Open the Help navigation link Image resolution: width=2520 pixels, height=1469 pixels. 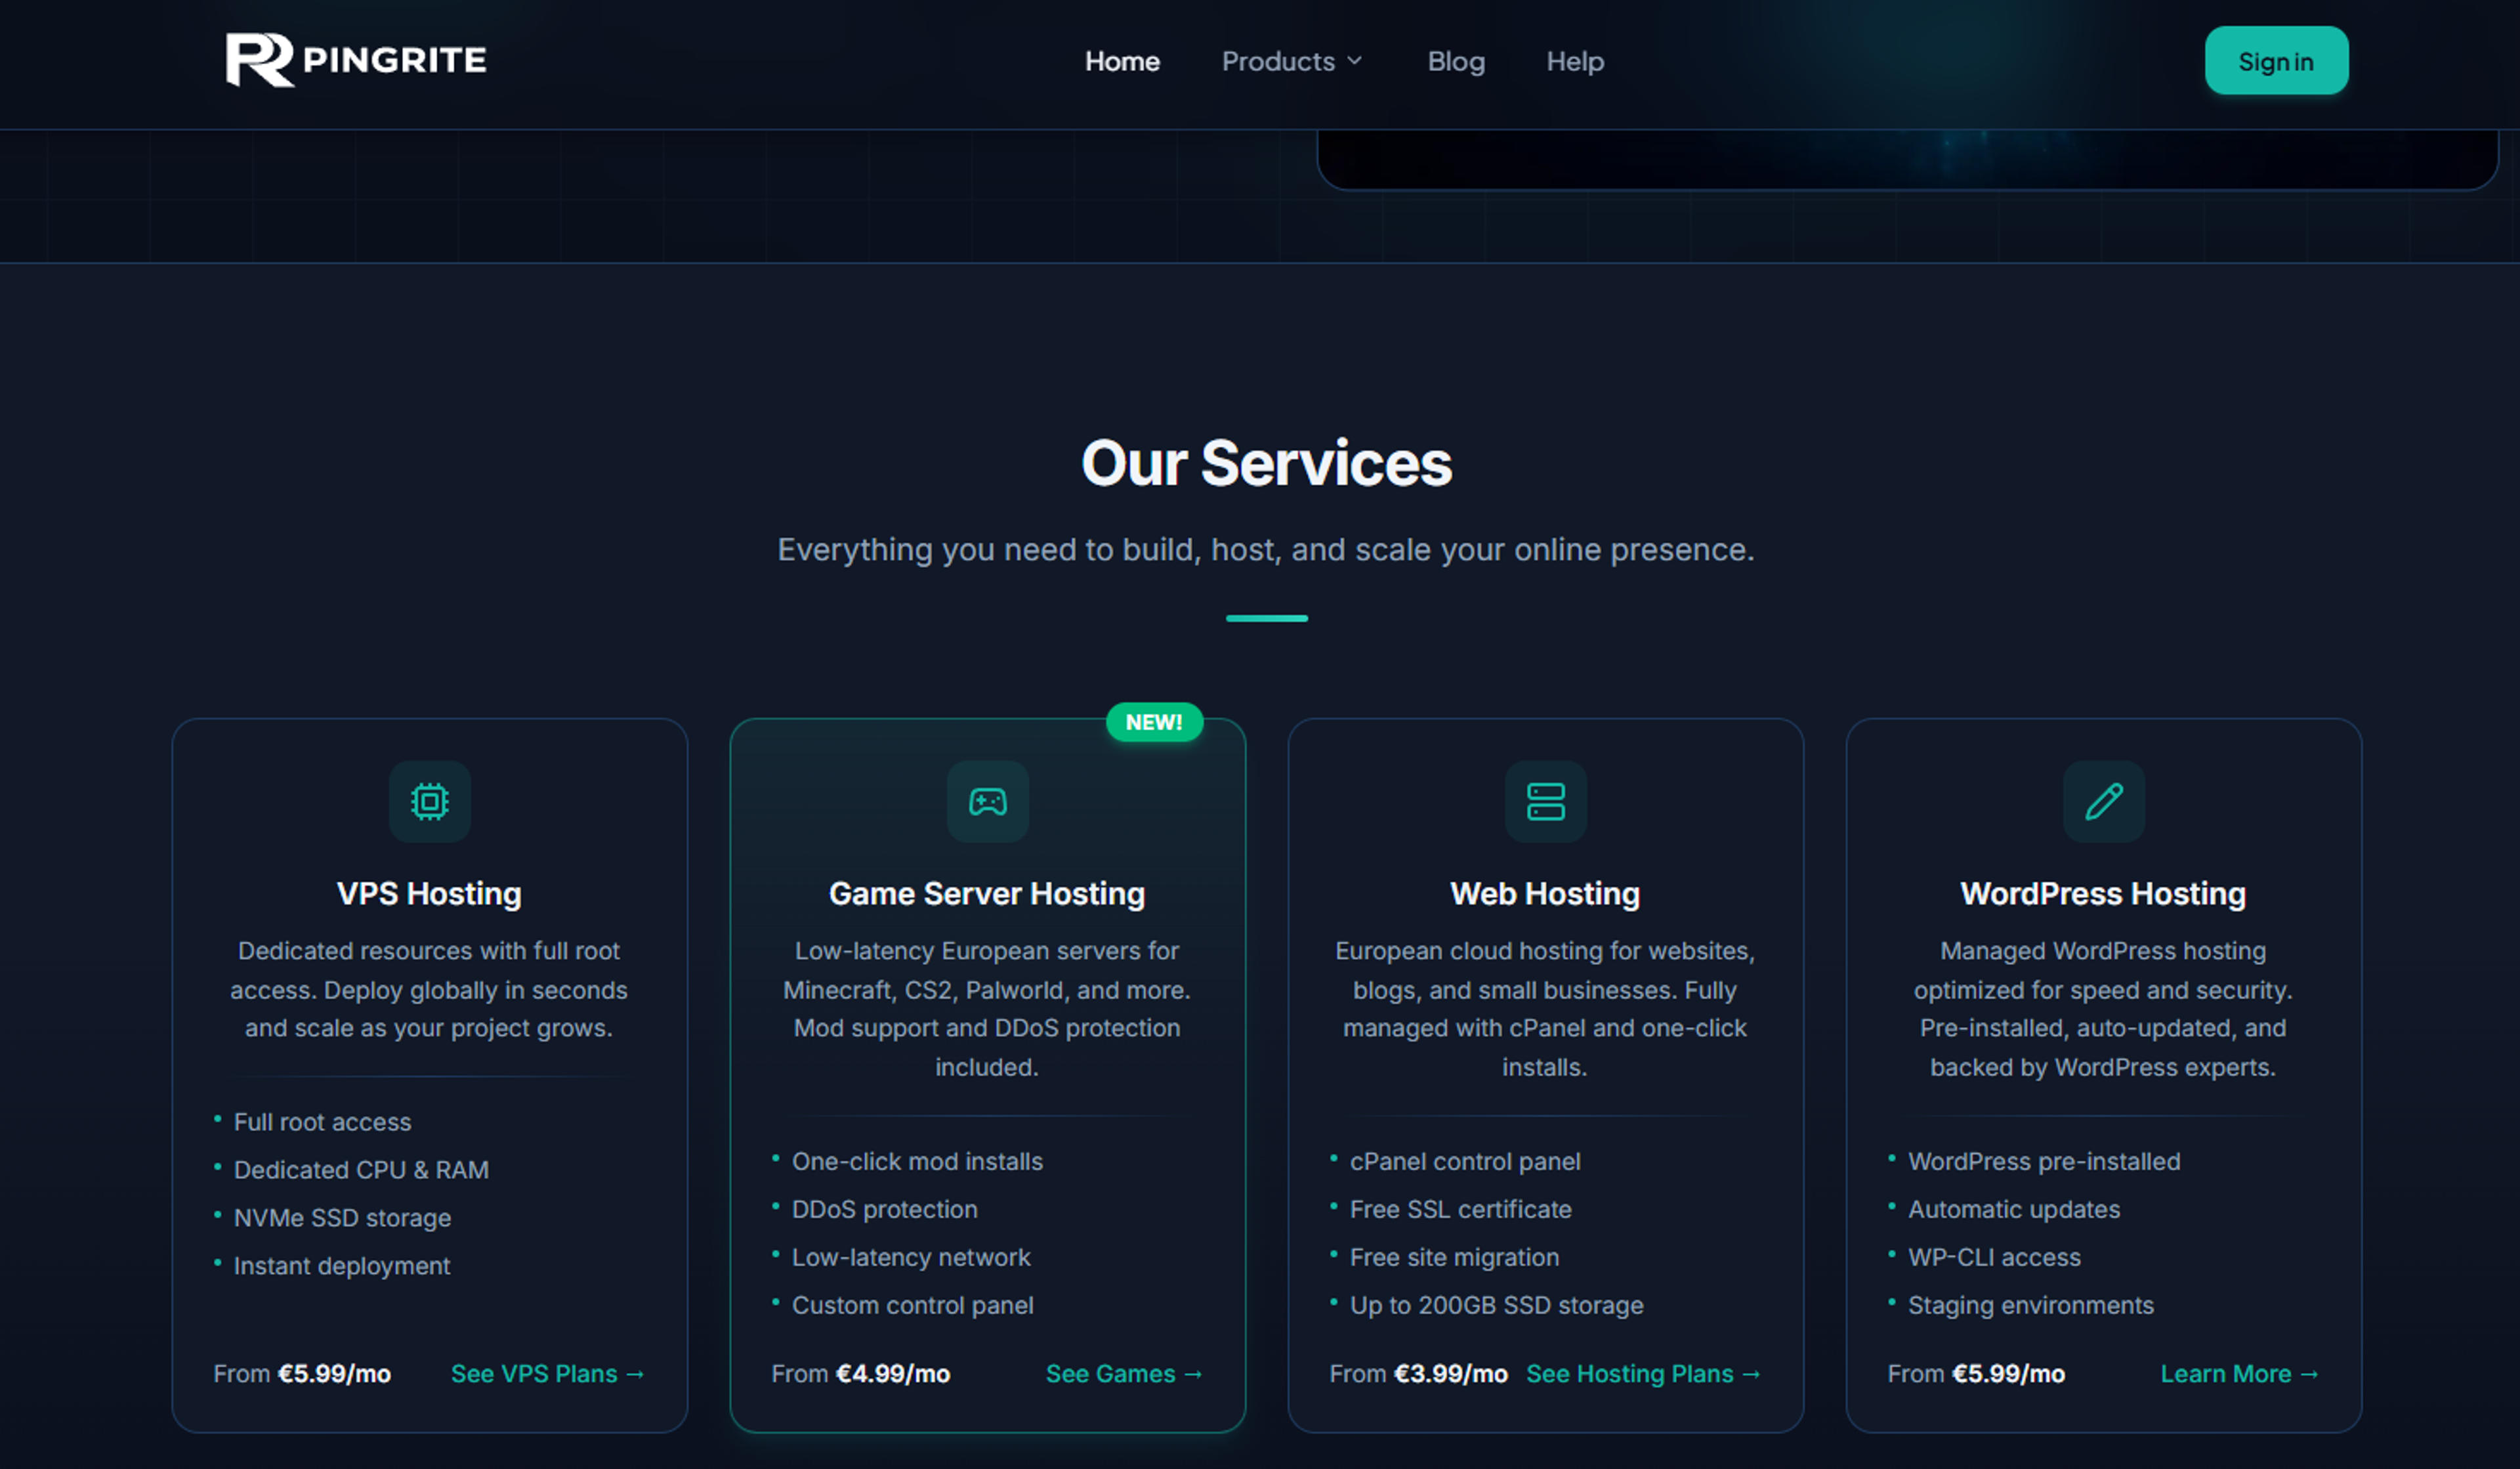[1575, 61]
